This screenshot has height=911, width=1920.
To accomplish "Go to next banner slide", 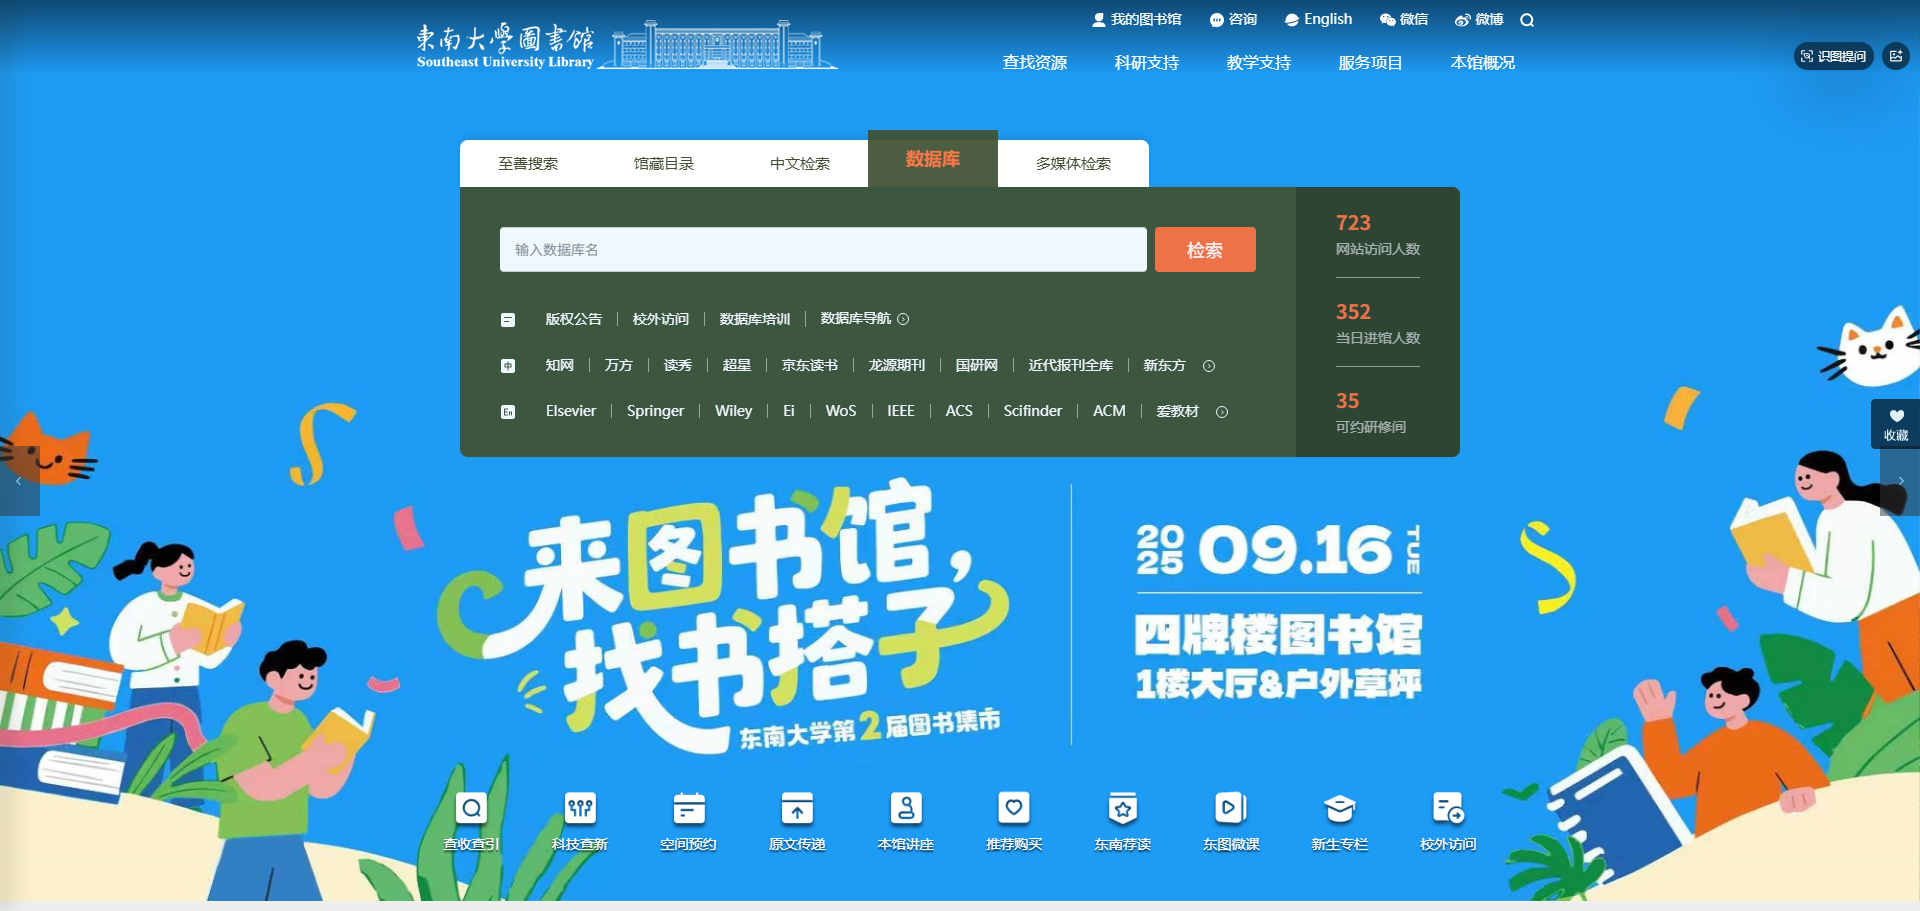I will tap(1901, 481).
